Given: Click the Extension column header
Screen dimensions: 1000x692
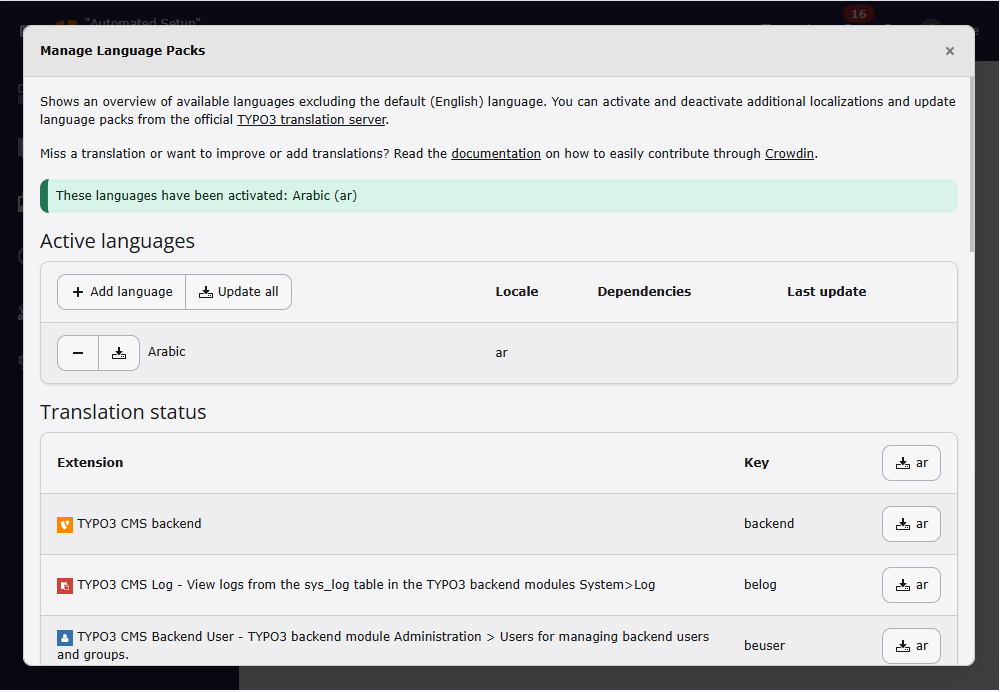Looking at the screenshot, I should pyautogui.click(x=90, y=462).
